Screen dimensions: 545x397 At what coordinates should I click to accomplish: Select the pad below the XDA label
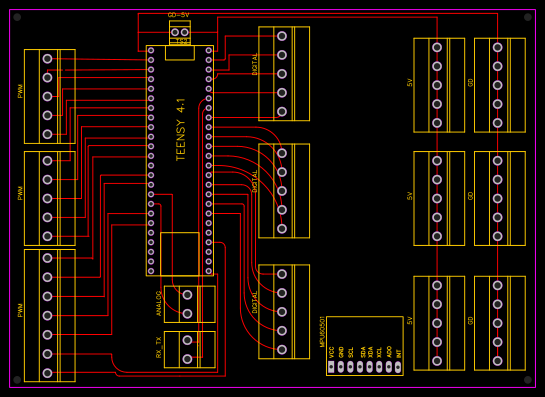369,366
